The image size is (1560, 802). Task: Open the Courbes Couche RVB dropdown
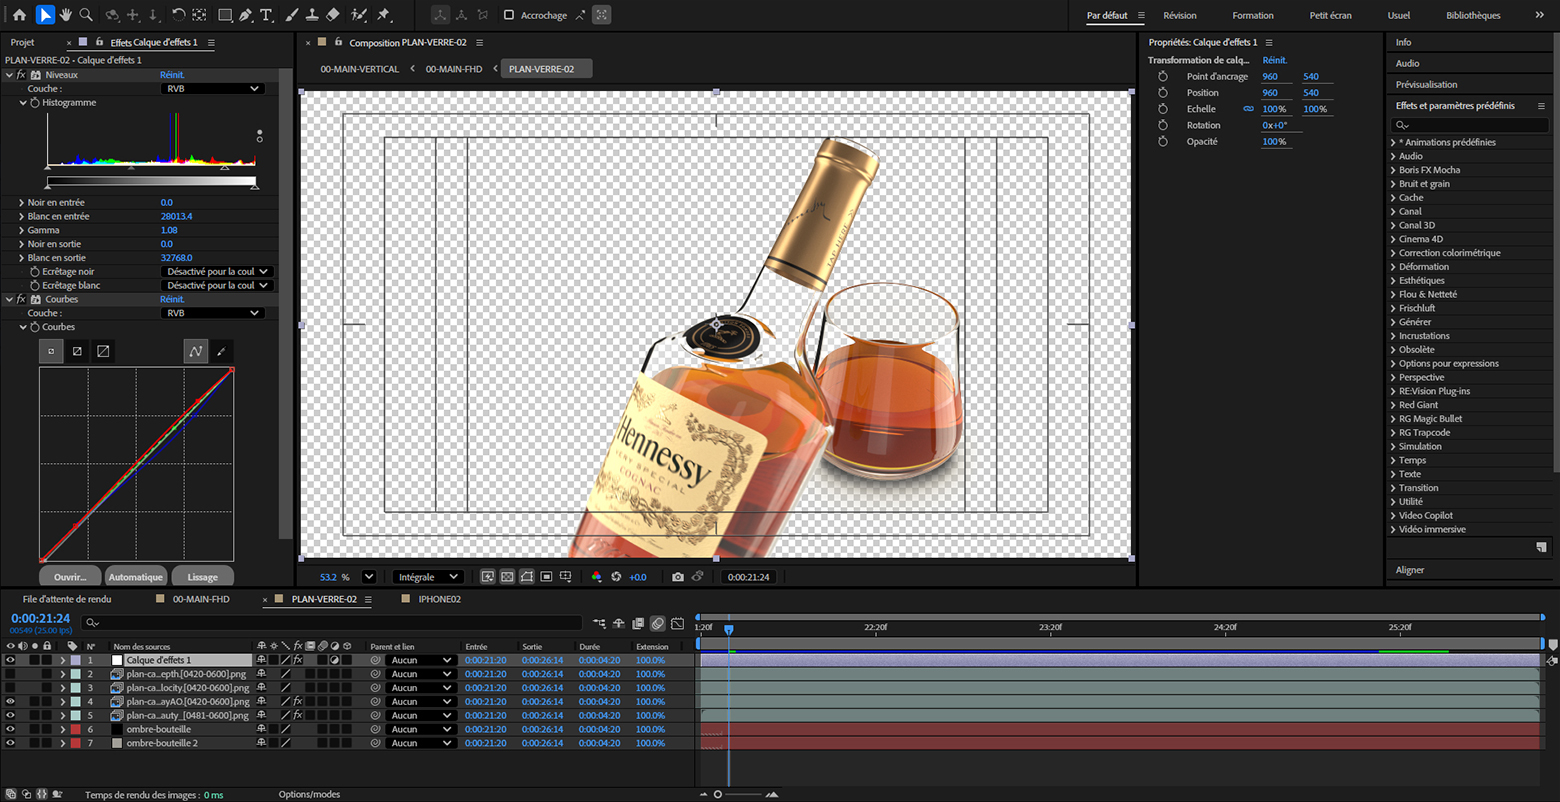click(x=212, y=313)
